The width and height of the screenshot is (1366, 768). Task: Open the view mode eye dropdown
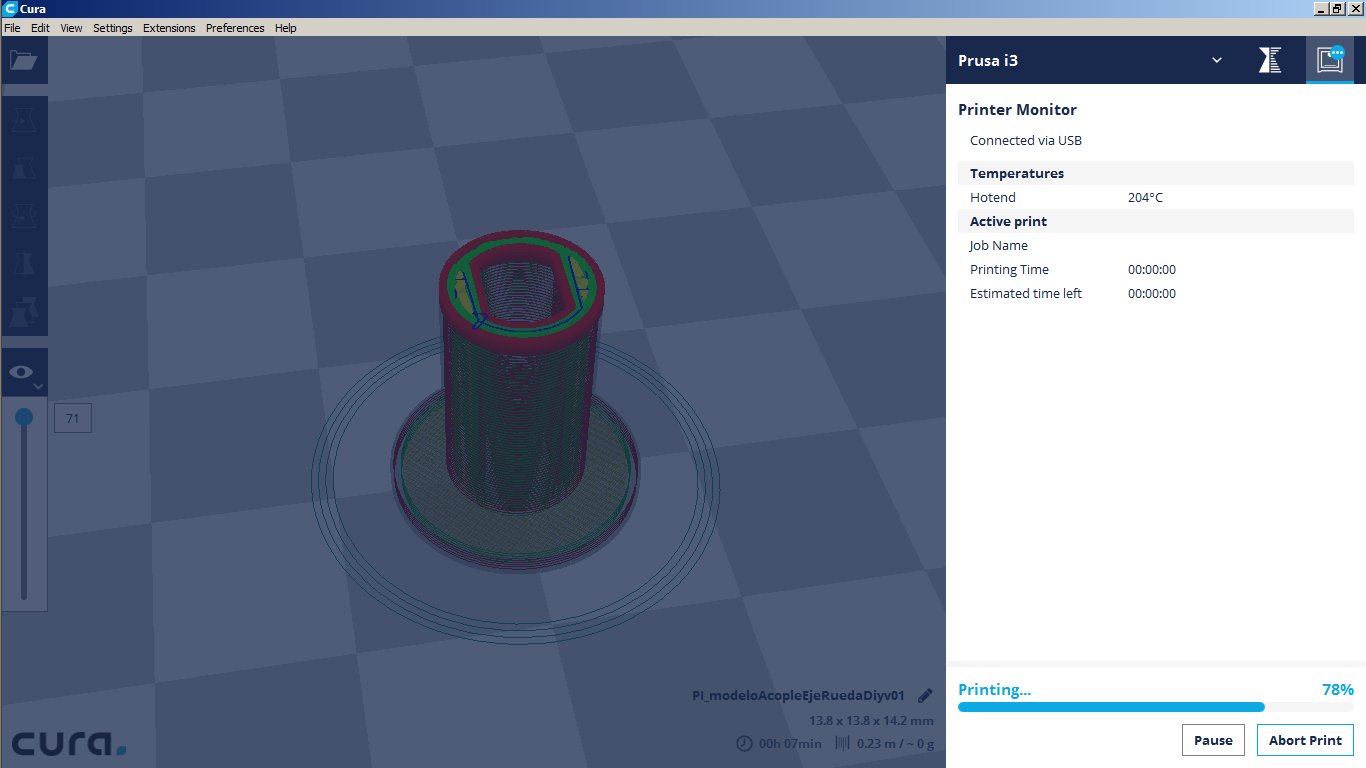pyautogui.click(x=24, y=373)
